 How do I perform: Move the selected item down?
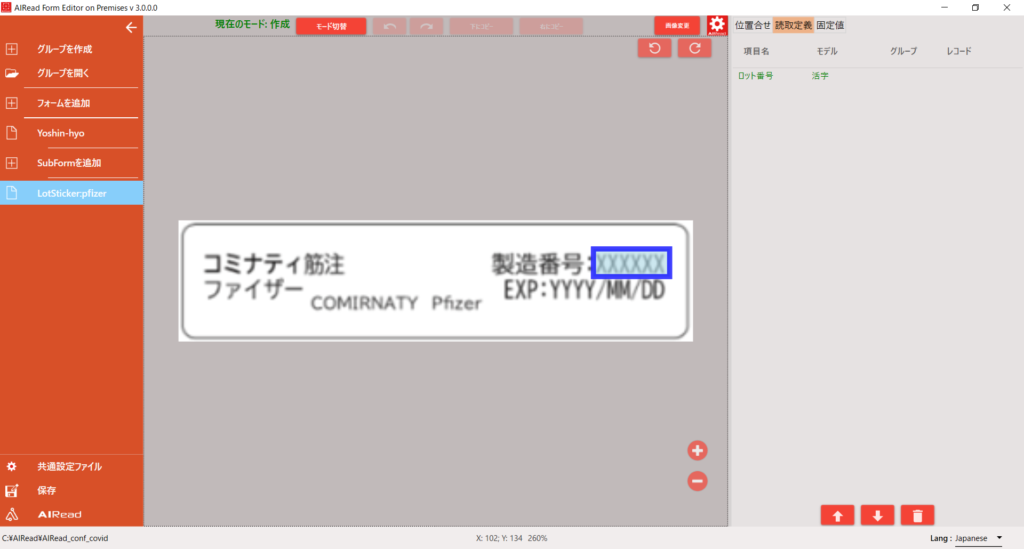(878, 516)
